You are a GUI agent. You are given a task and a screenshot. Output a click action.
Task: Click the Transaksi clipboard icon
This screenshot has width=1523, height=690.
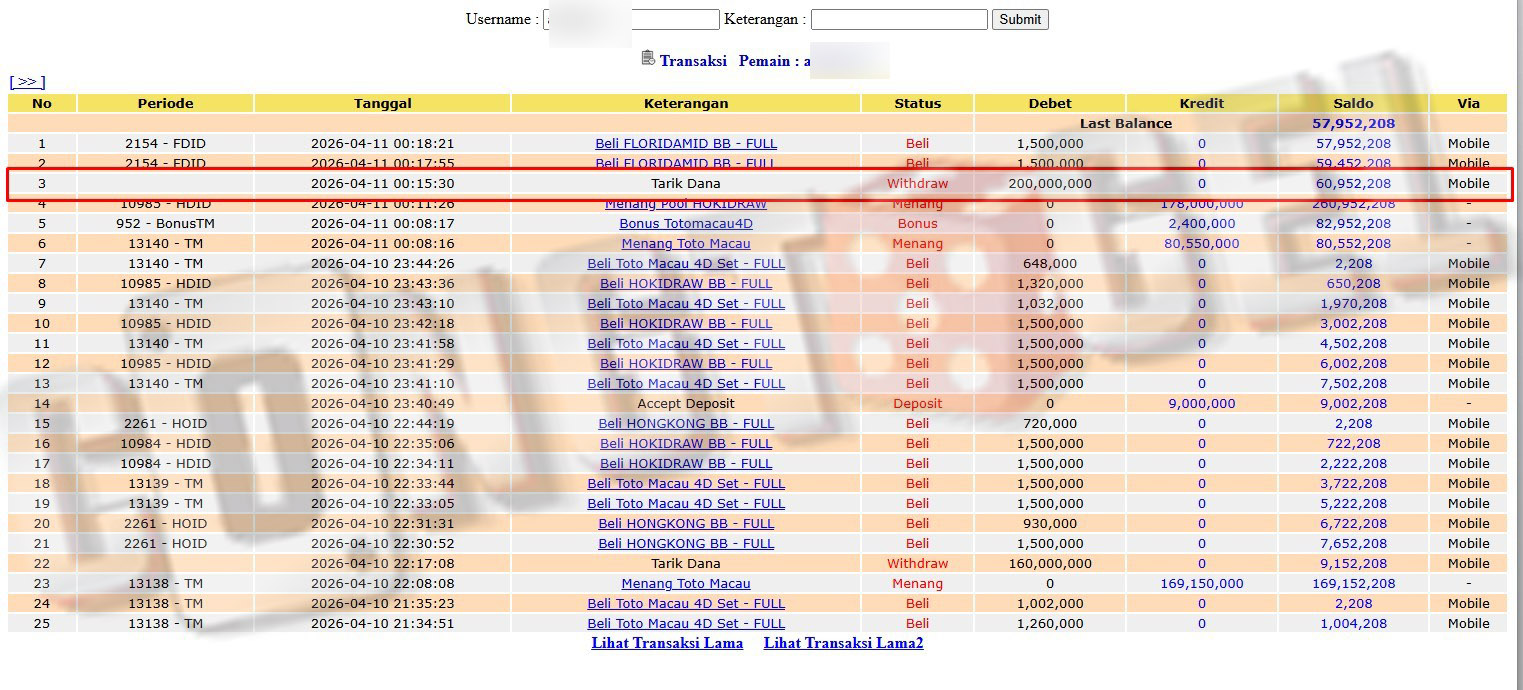click(648, 59)
